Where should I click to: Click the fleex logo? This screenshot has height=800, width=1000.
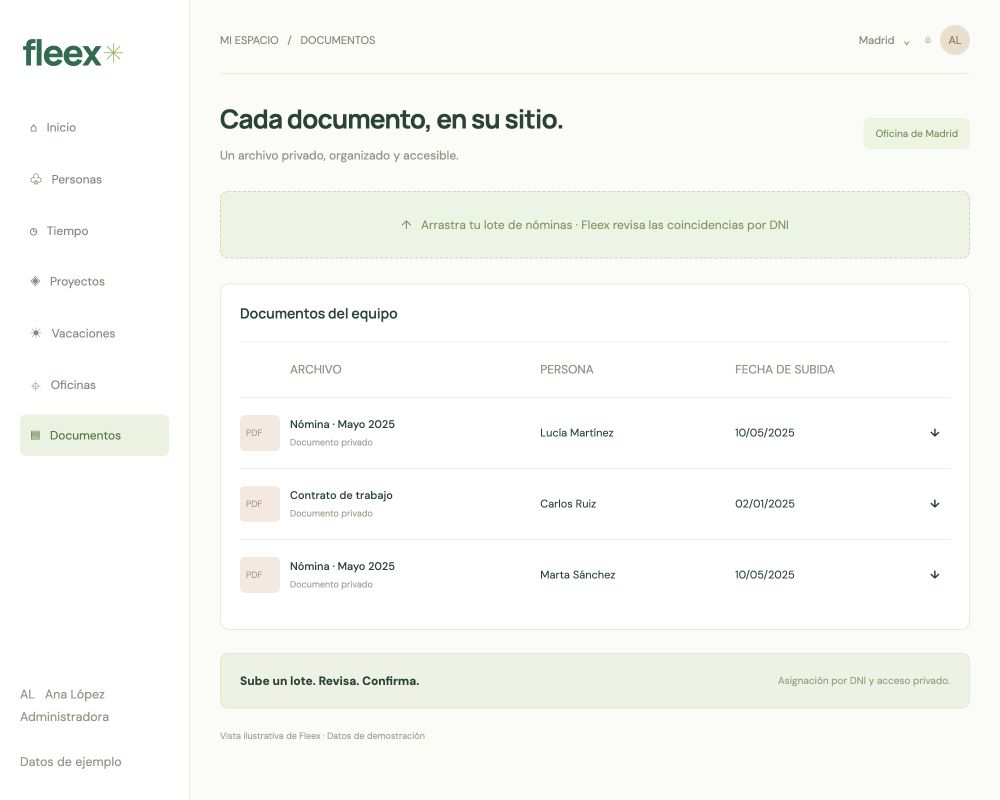pyautogui.click(x=72, y=53)
